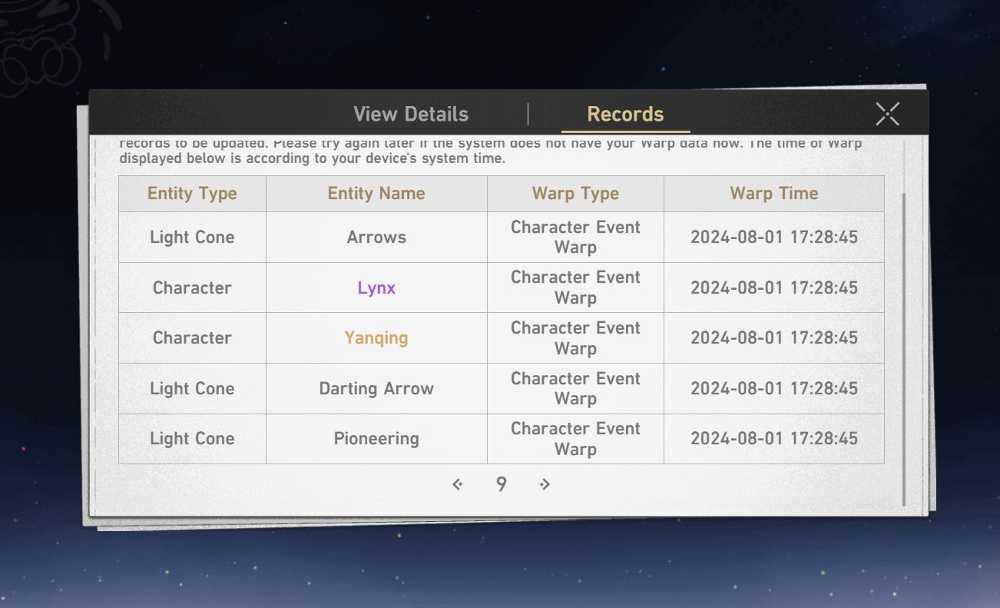Click the Light Cone cell beside Arrows
This screenshot has height=608, width=1000.
192,237
